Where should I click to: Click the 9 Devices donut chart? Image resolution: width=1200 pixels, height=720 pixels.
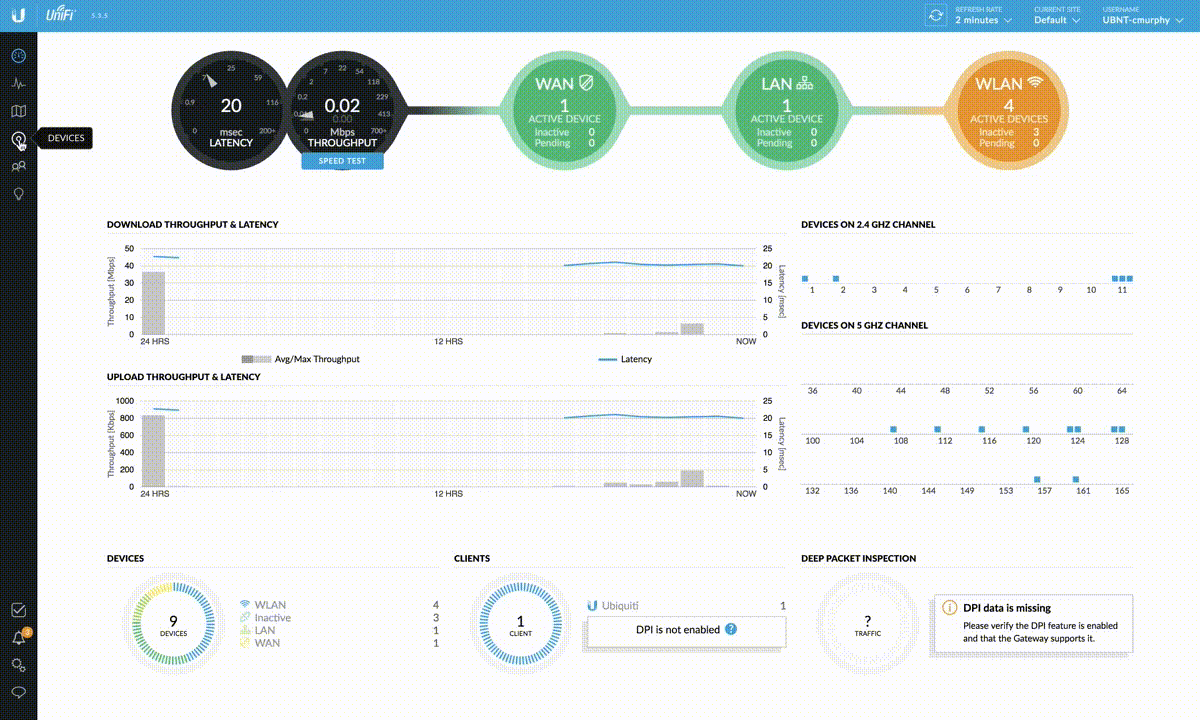pos(174,625)
